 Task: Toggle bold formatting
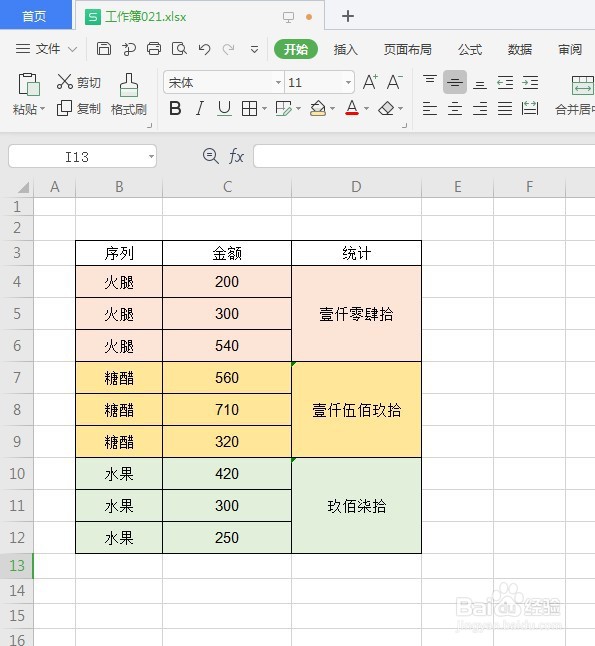[x=175, y=109]
